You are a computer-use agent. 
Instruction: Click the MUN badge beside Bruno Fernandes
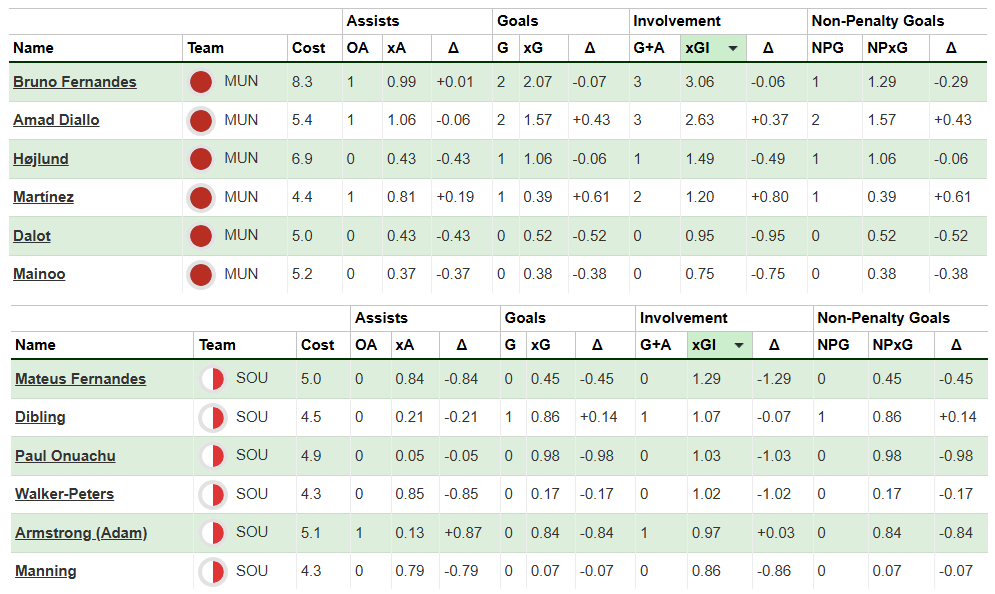200,82
